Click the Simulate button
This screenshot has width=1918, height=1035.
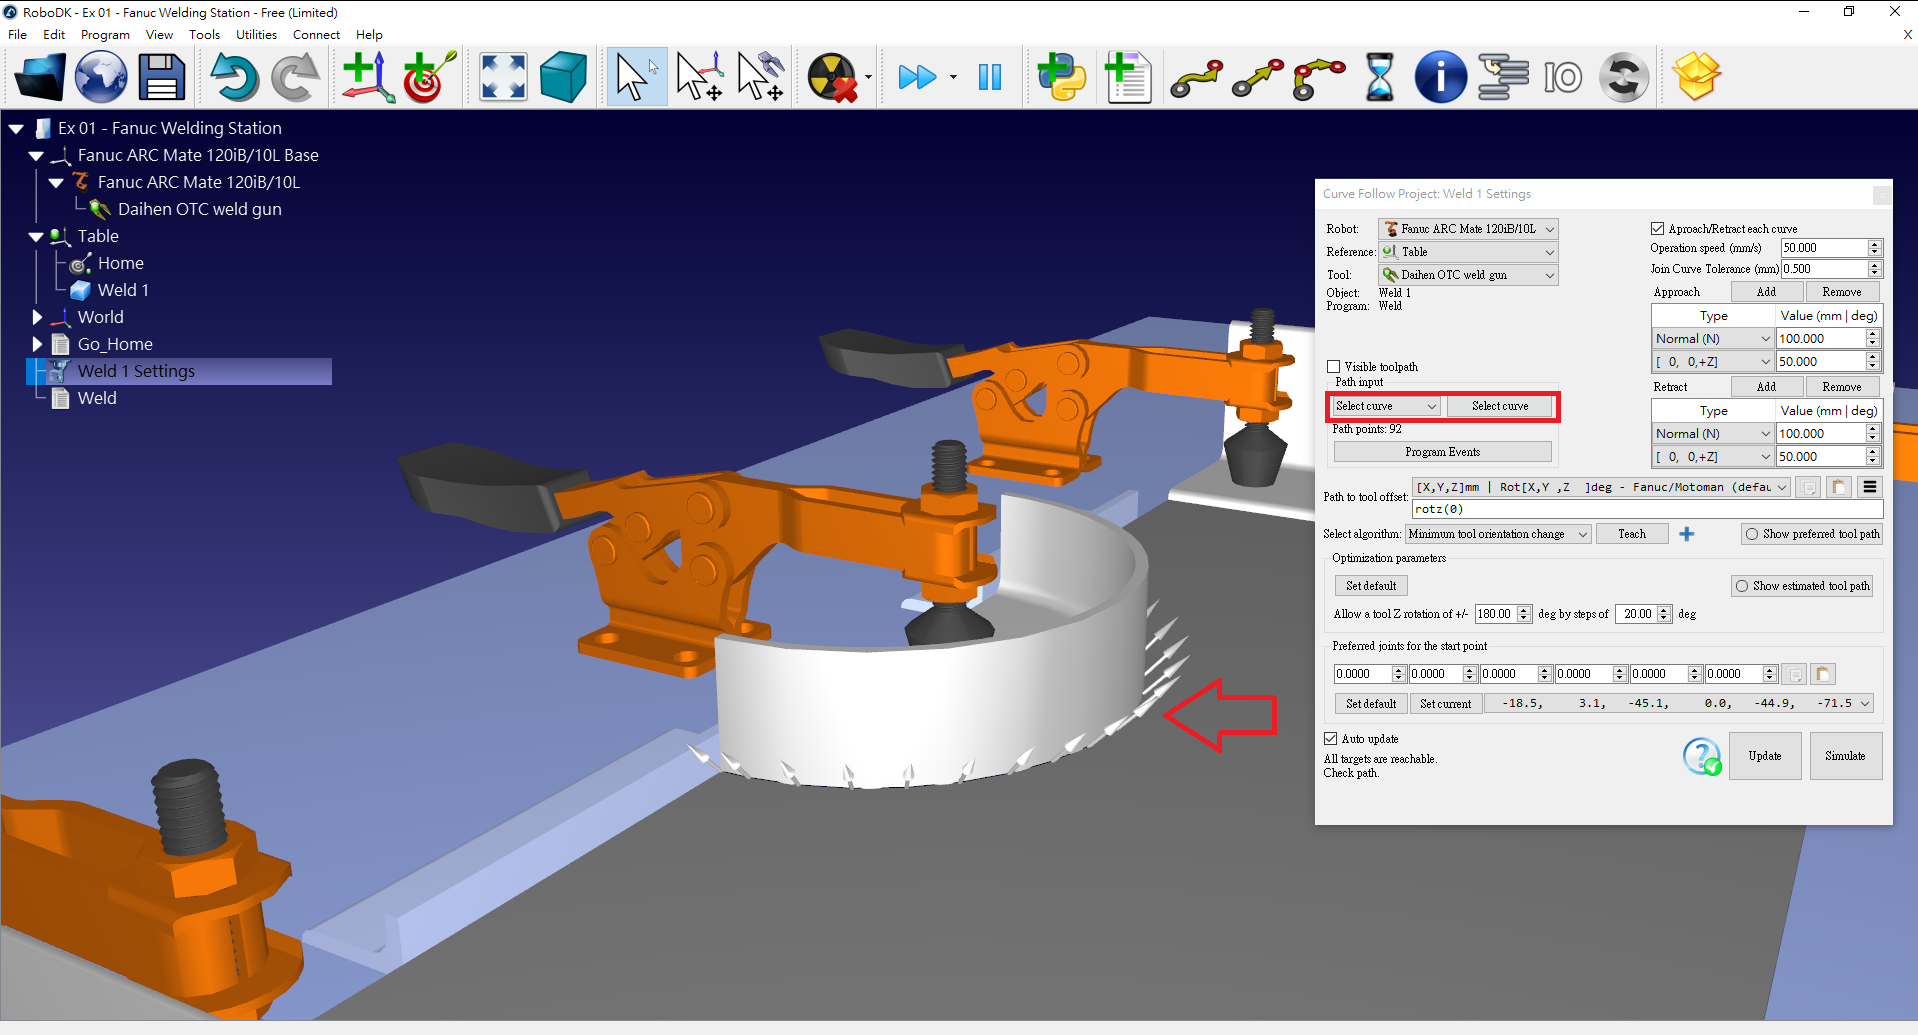(x=1844, y=756)
